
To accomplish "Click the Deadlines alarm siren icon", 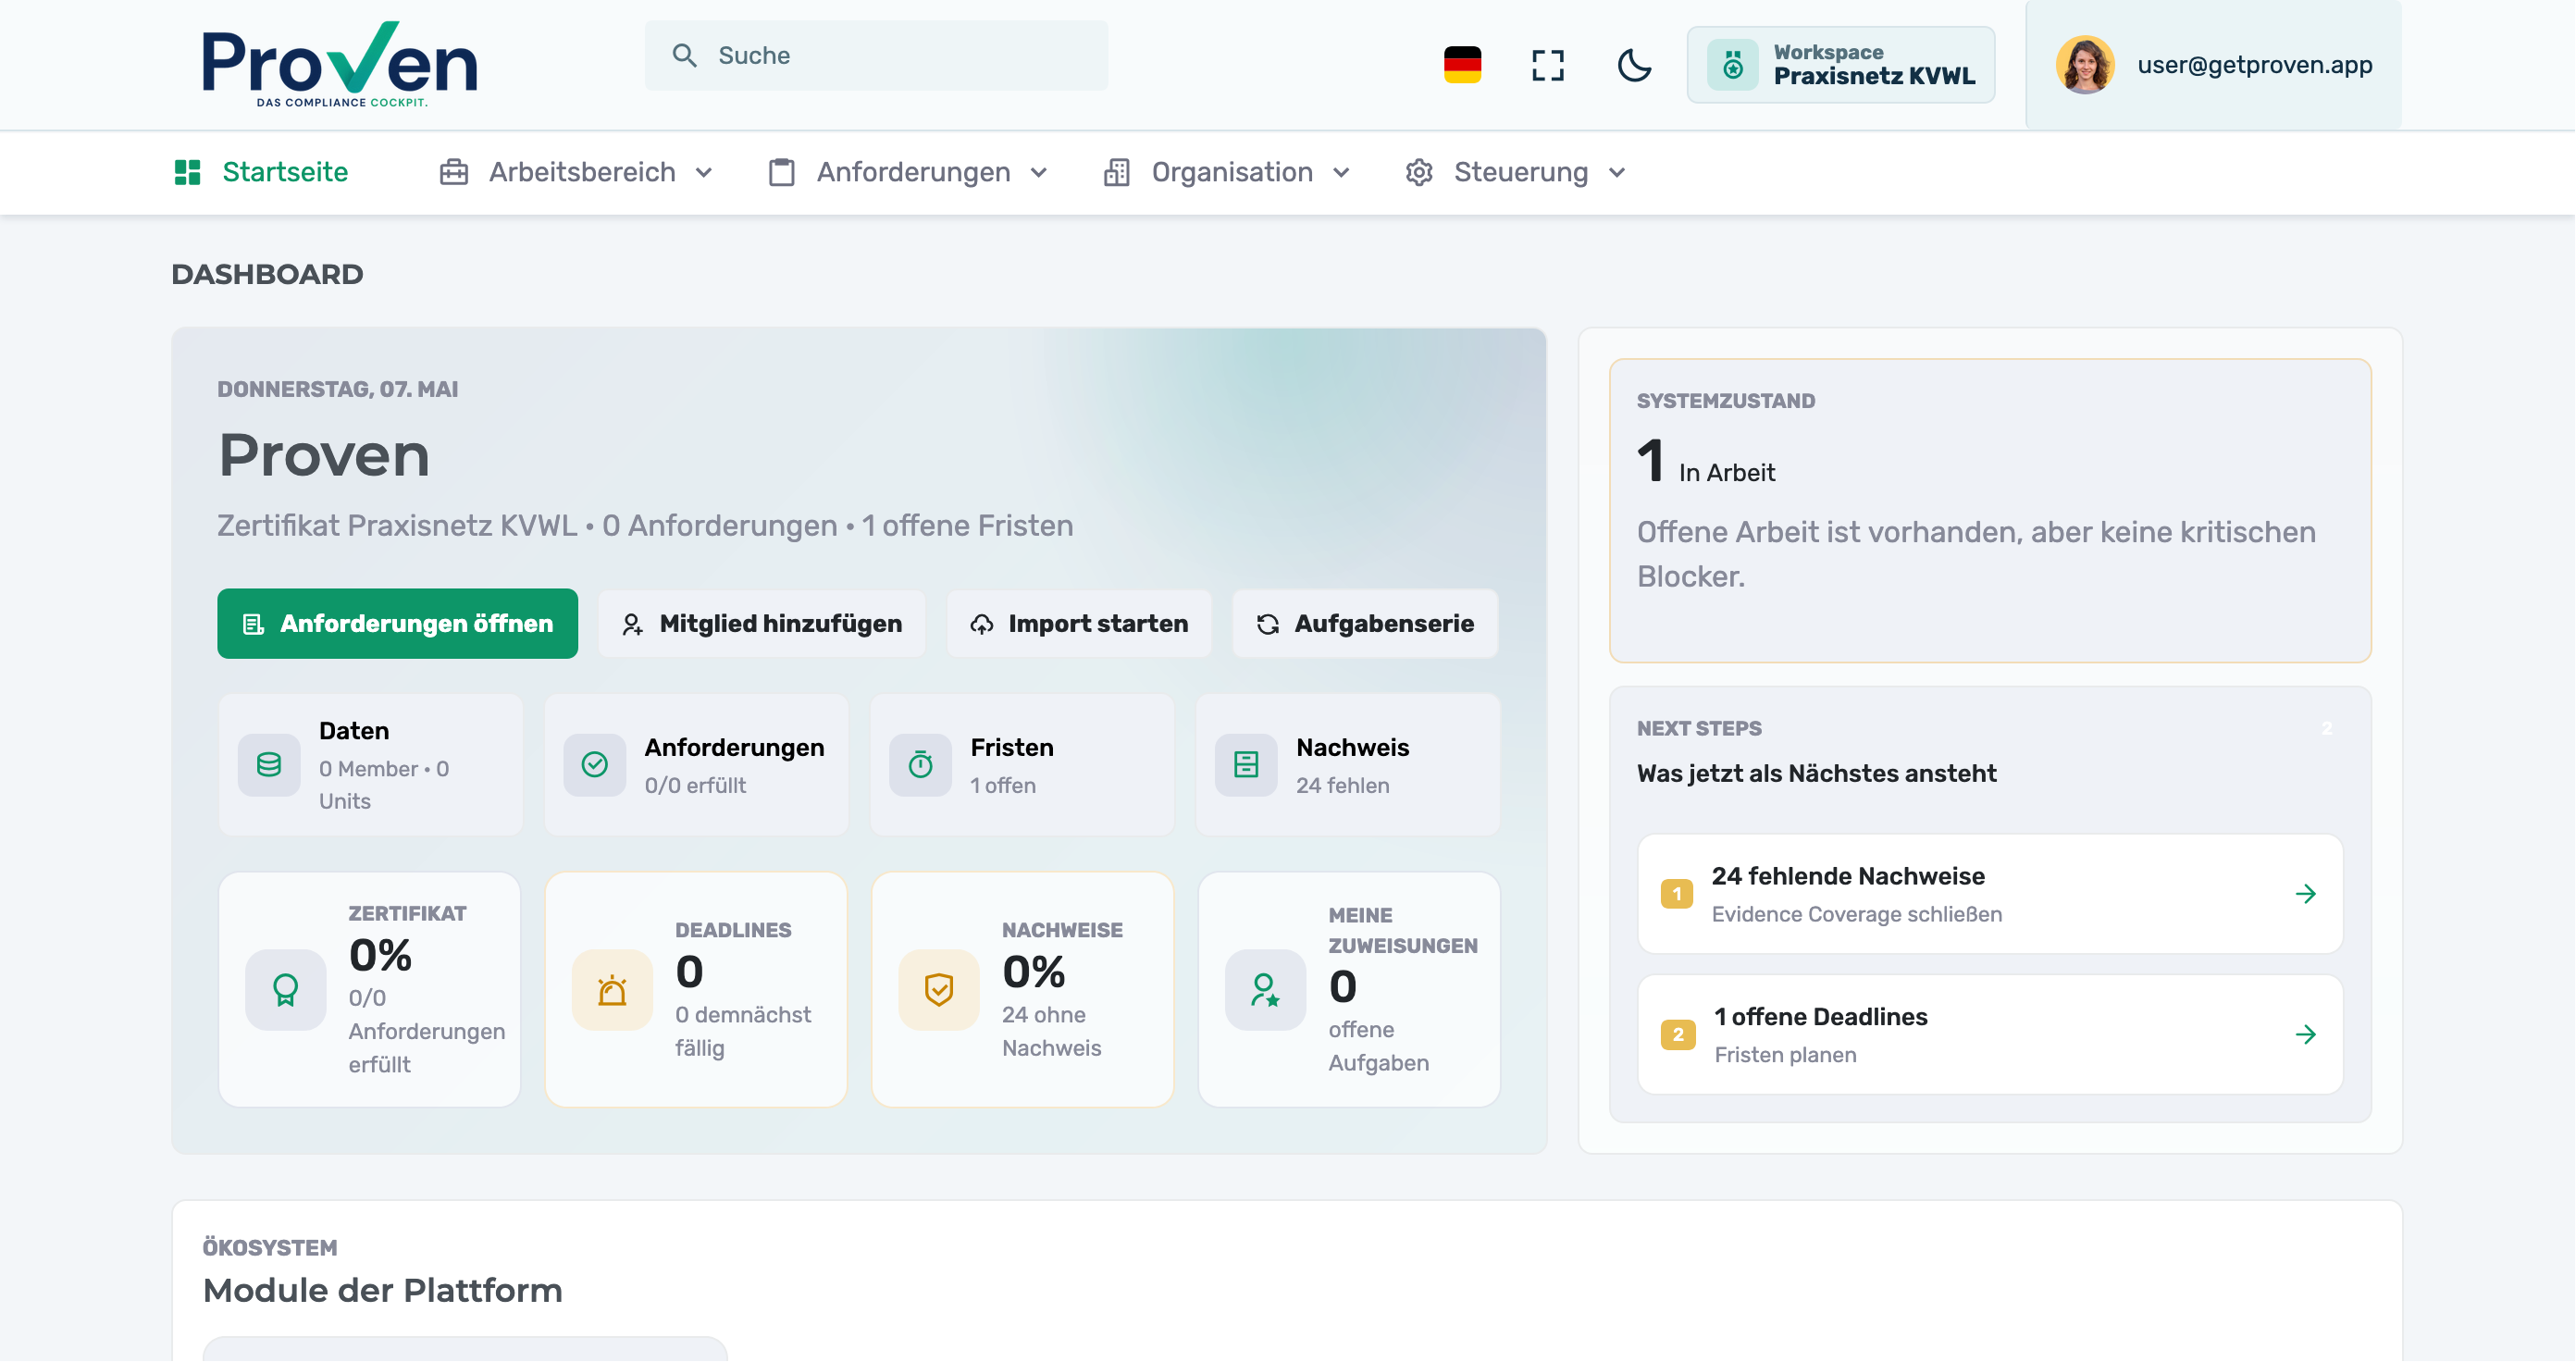I will tap(612, 991).
